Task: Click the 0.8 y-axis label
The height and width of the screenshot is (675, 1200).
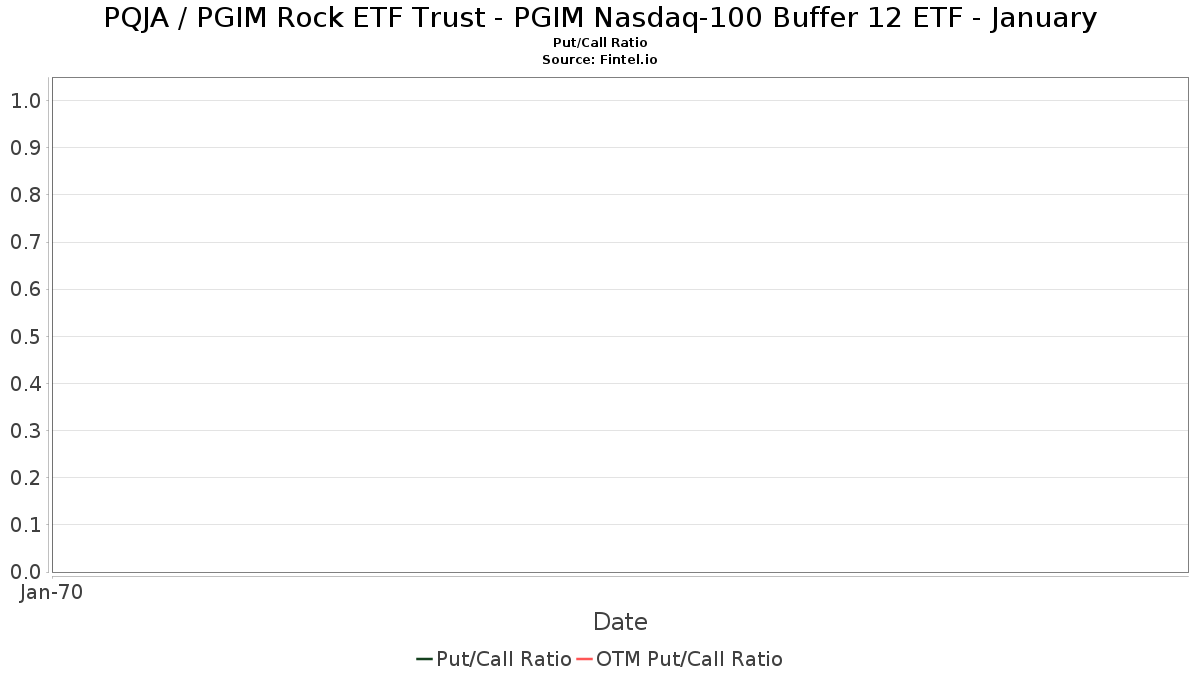Action: [x=25, y=194]
